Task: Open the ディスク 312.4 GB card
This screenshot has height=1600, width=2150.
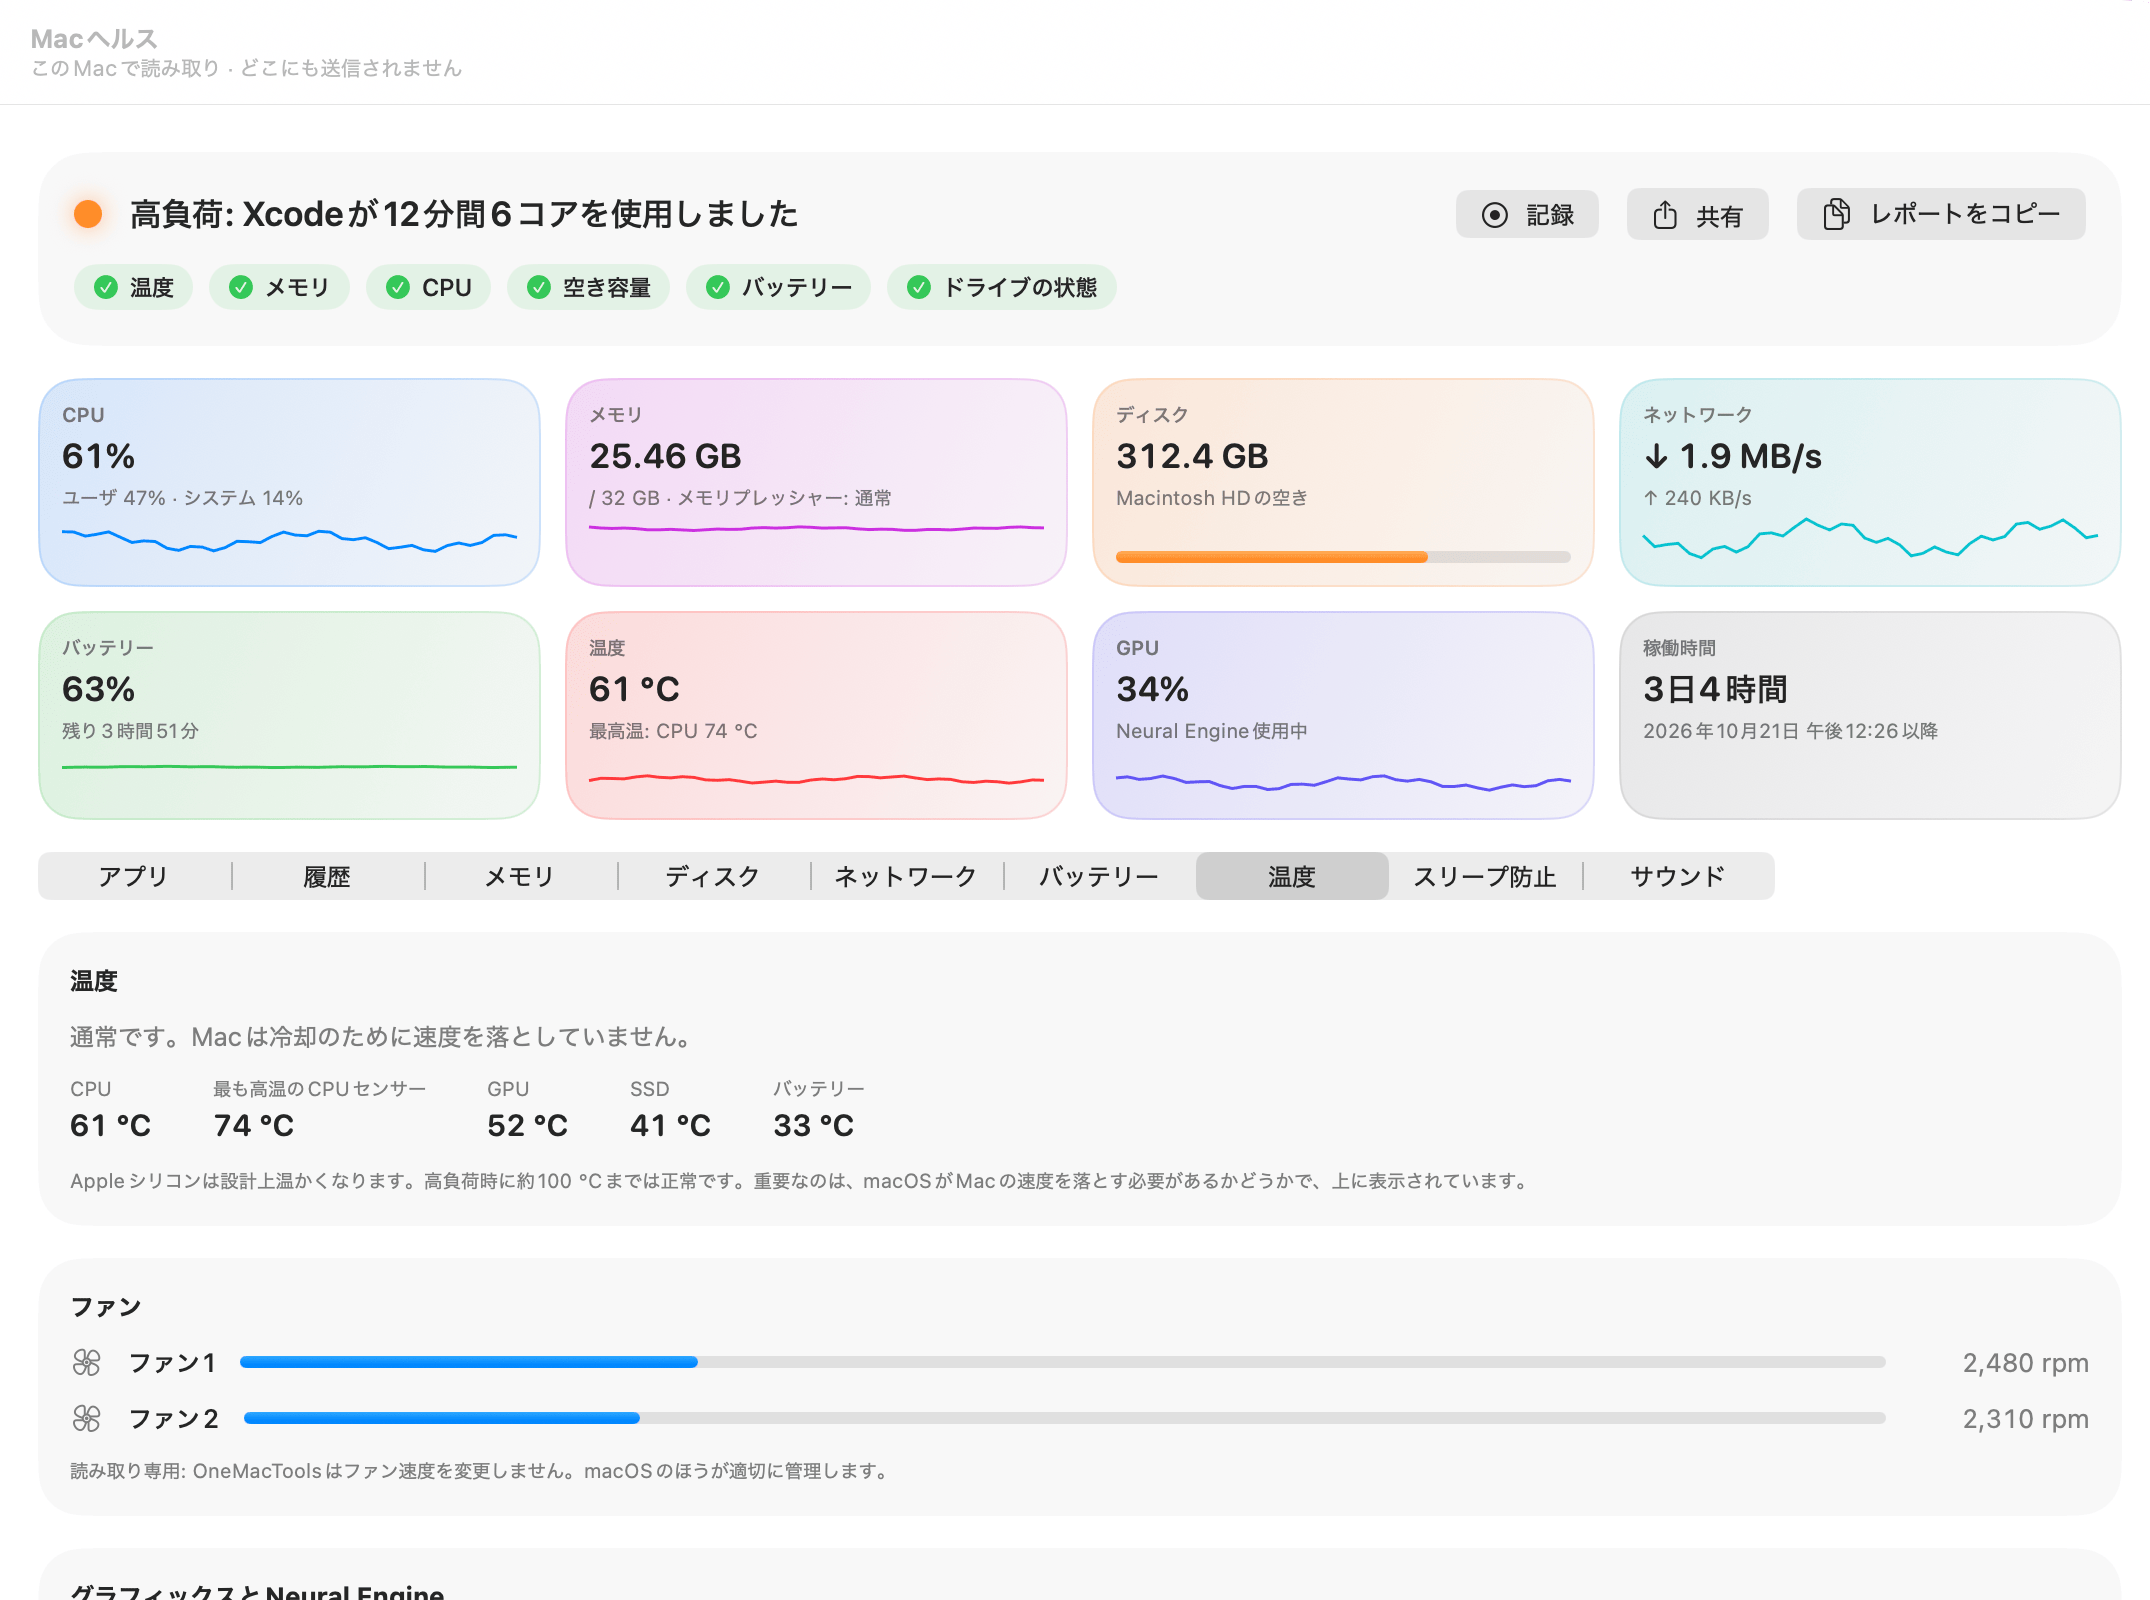Action: pos(1343,482)
